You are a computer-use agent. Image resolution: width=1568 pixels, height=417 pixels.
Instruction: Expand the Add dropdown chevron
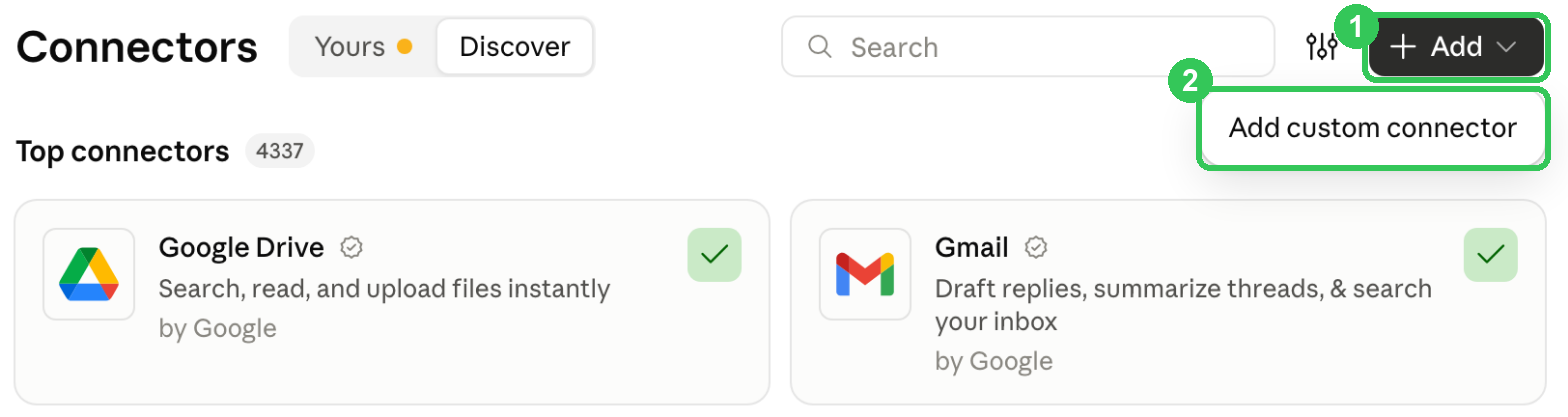[x=1506, y=47]
